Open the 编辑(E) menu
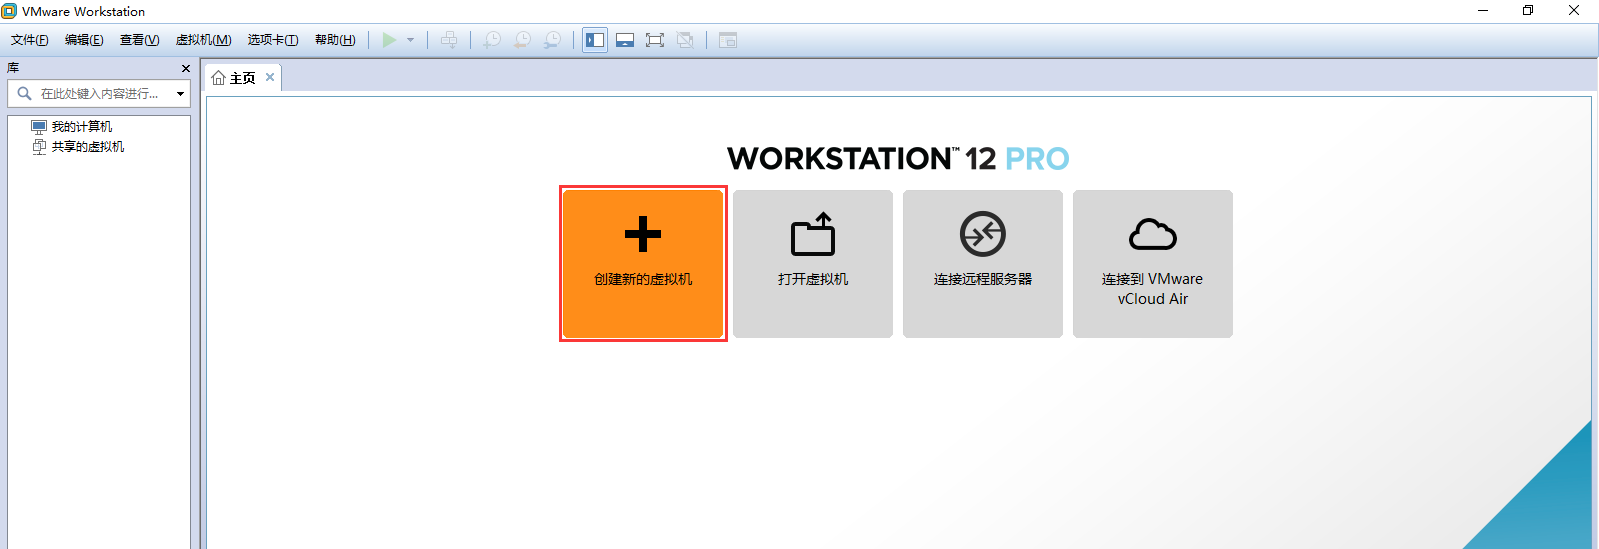This screenshot has width=1599, height=549. pyautogui.click(x=84, y=40)
